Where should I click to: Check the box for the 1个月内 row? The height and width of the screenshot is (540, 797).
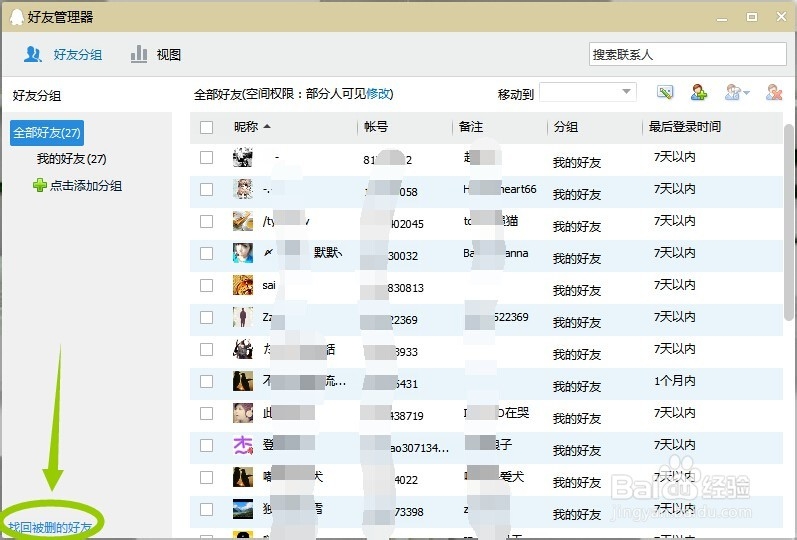point(206,381)
